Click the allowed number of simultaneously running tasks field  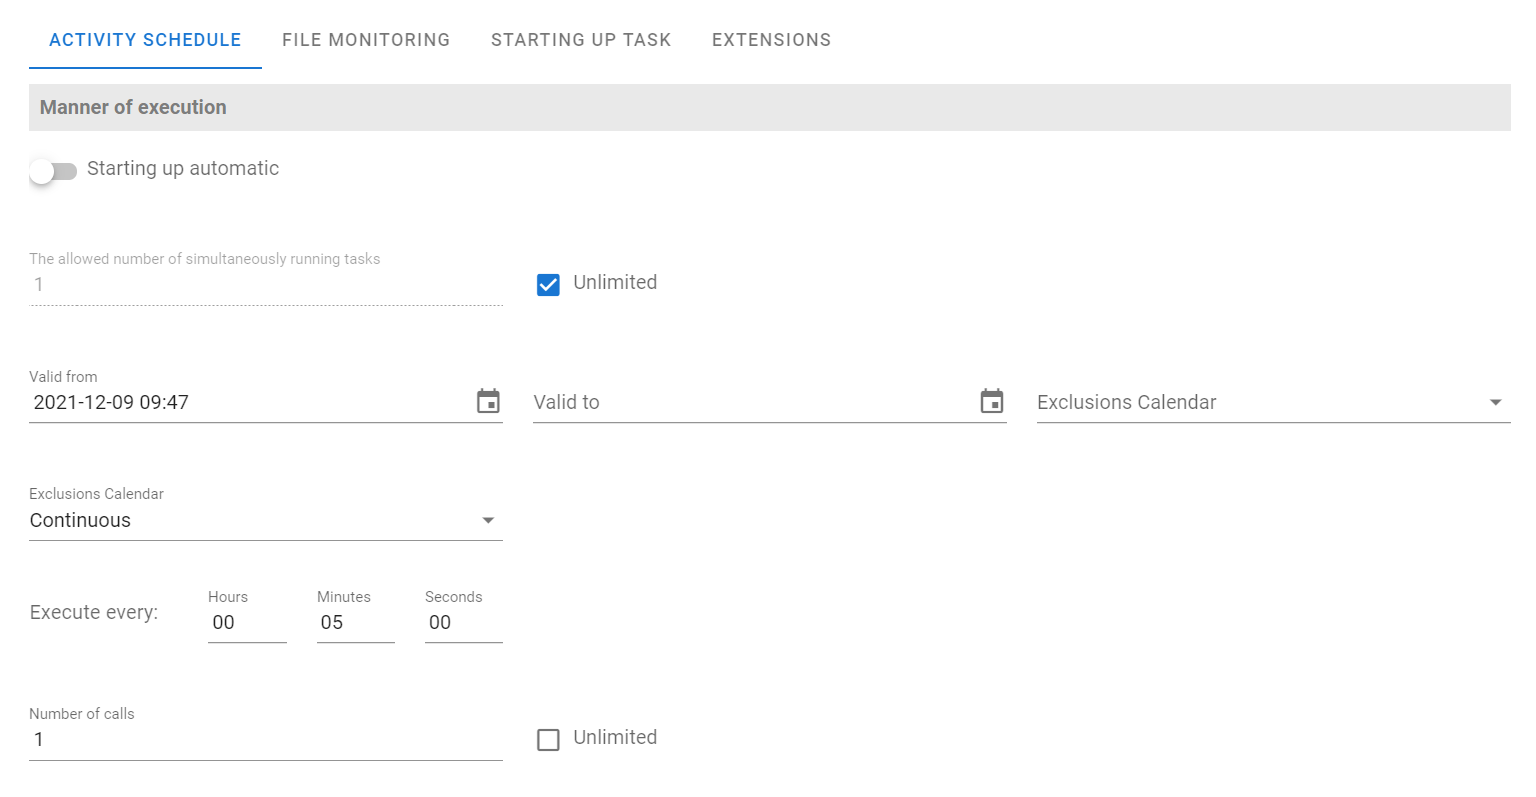click(266, 285)
